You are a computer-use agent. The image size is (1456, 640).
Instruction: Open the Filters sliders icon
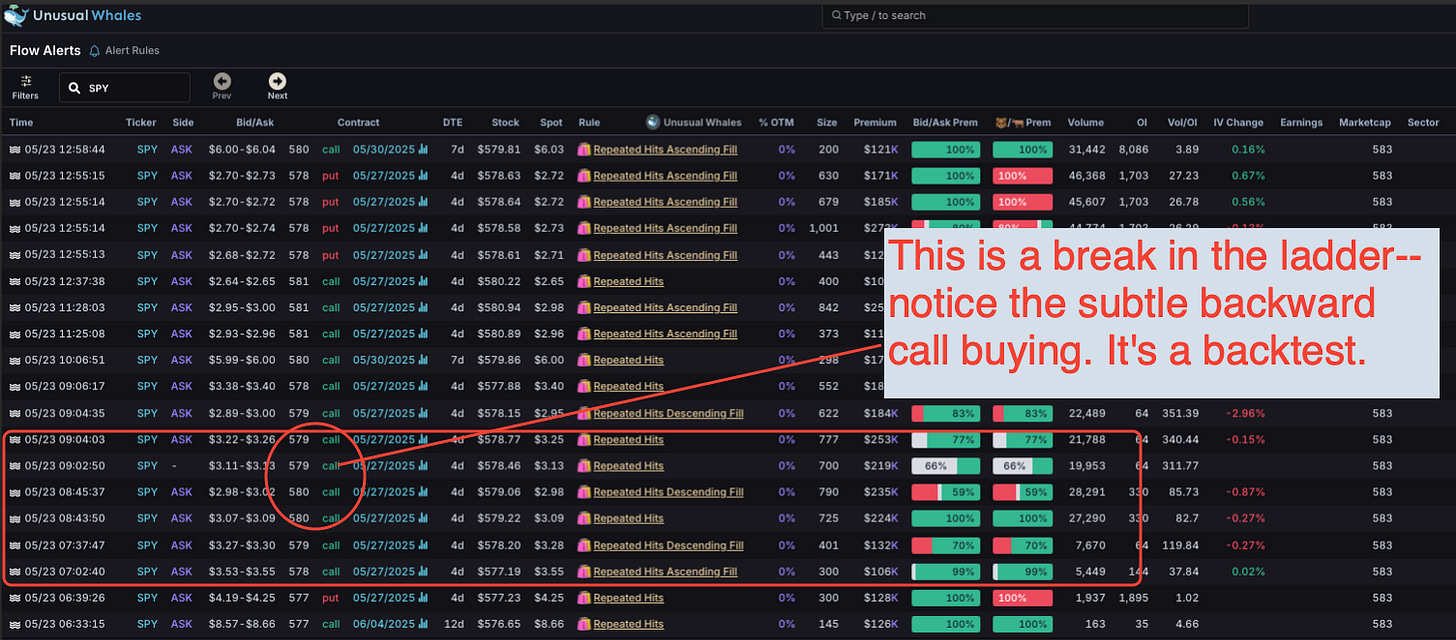(25, 81)
